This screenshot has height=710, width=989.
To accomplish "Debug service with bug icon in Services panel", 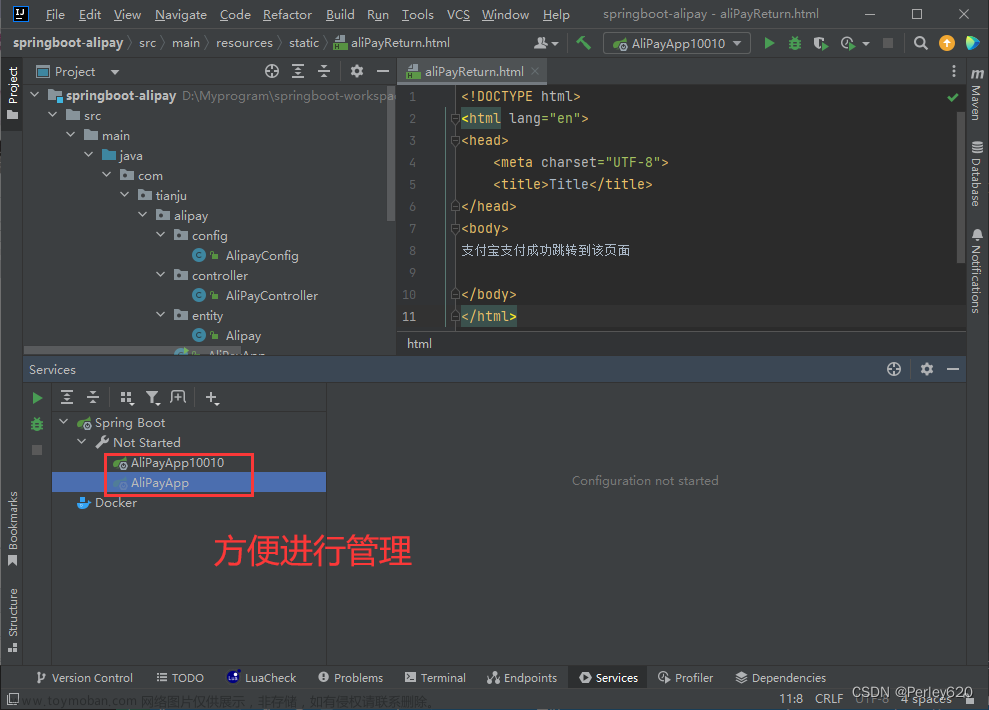I will point(37,424).
